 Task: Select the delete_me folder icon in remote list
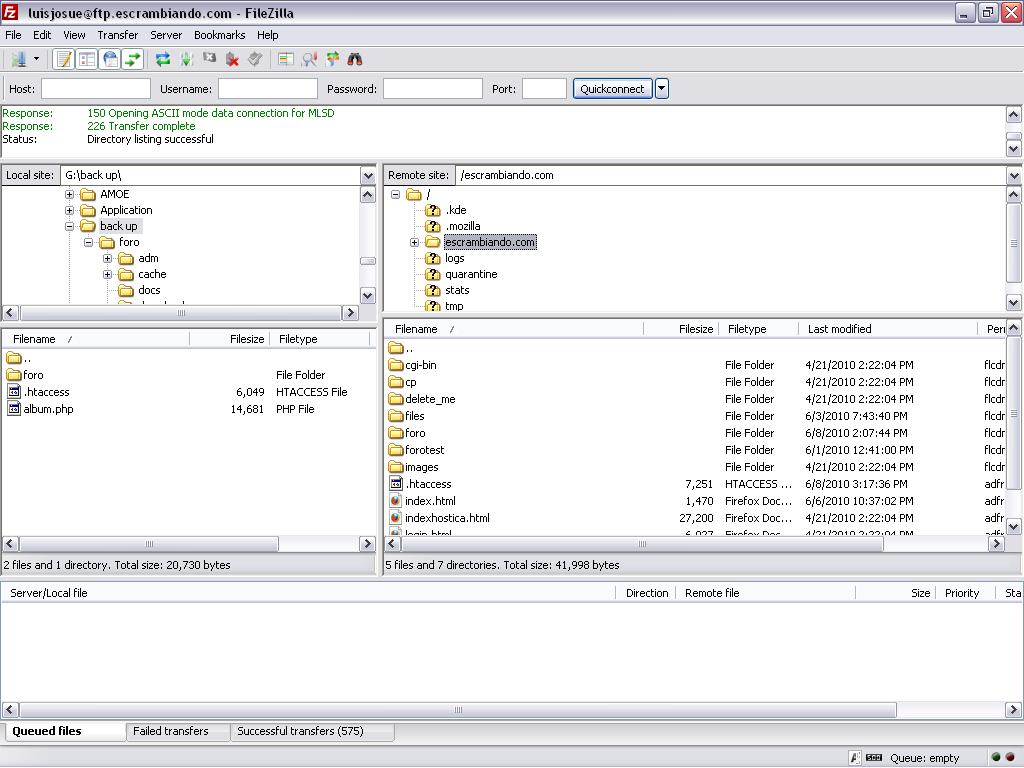tap(396, 399)
